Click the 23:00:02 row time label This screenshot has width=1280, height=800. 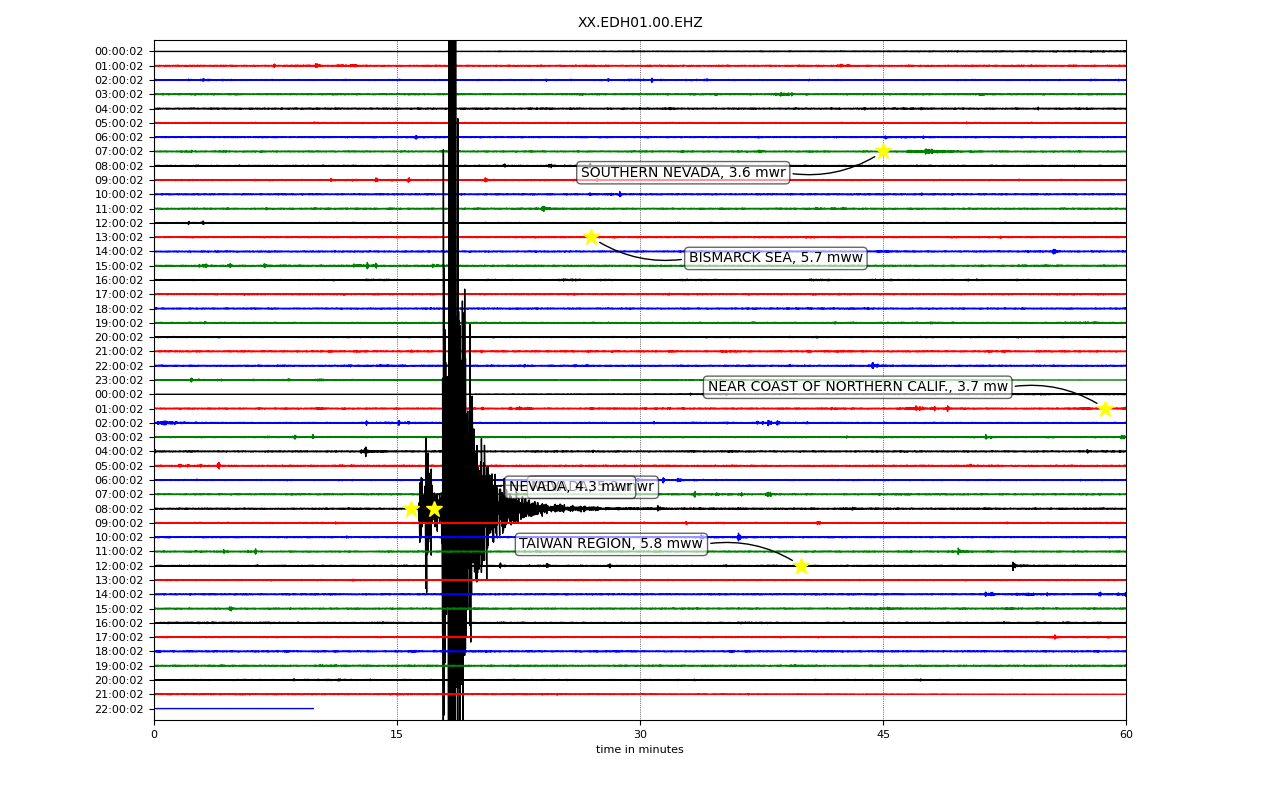(x=119, y=380)
